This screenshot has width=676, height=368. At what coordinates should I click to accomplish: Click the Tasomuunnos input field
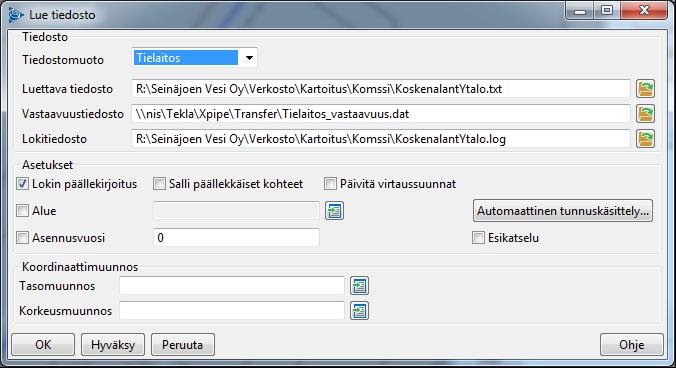click(x=232, y=286)
